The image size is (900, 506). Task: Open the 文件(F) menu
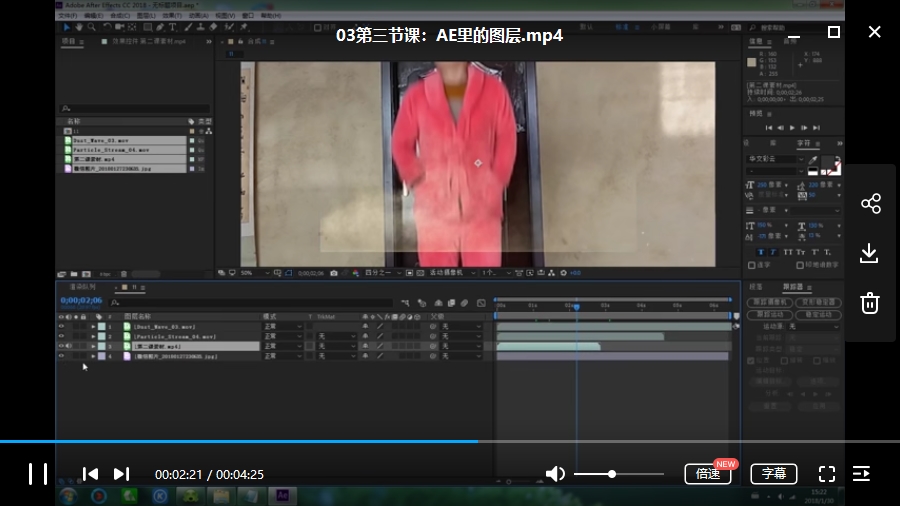[x=68, y=15]
